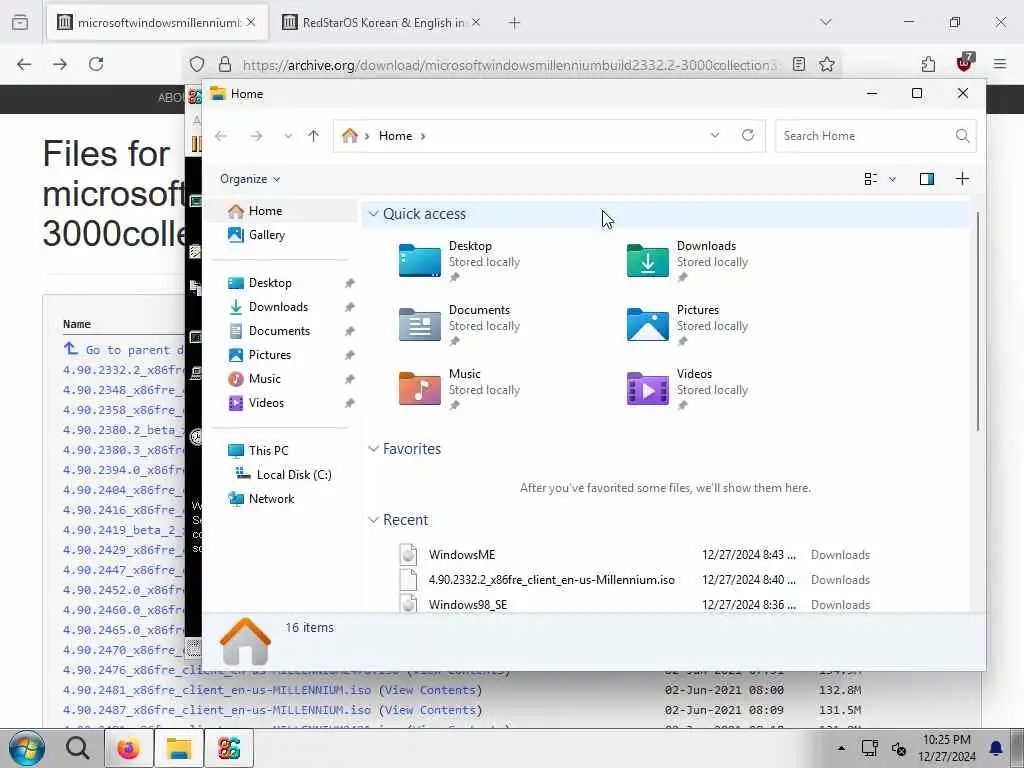This screenshot has width=1024, height=768.
Task: Toggle the preview pane
Action: click(927, 179)
